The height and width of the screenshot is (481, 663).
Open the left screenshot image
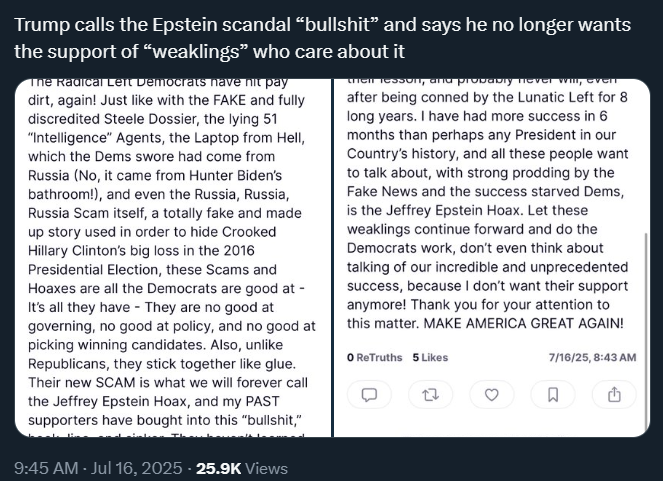173,258
